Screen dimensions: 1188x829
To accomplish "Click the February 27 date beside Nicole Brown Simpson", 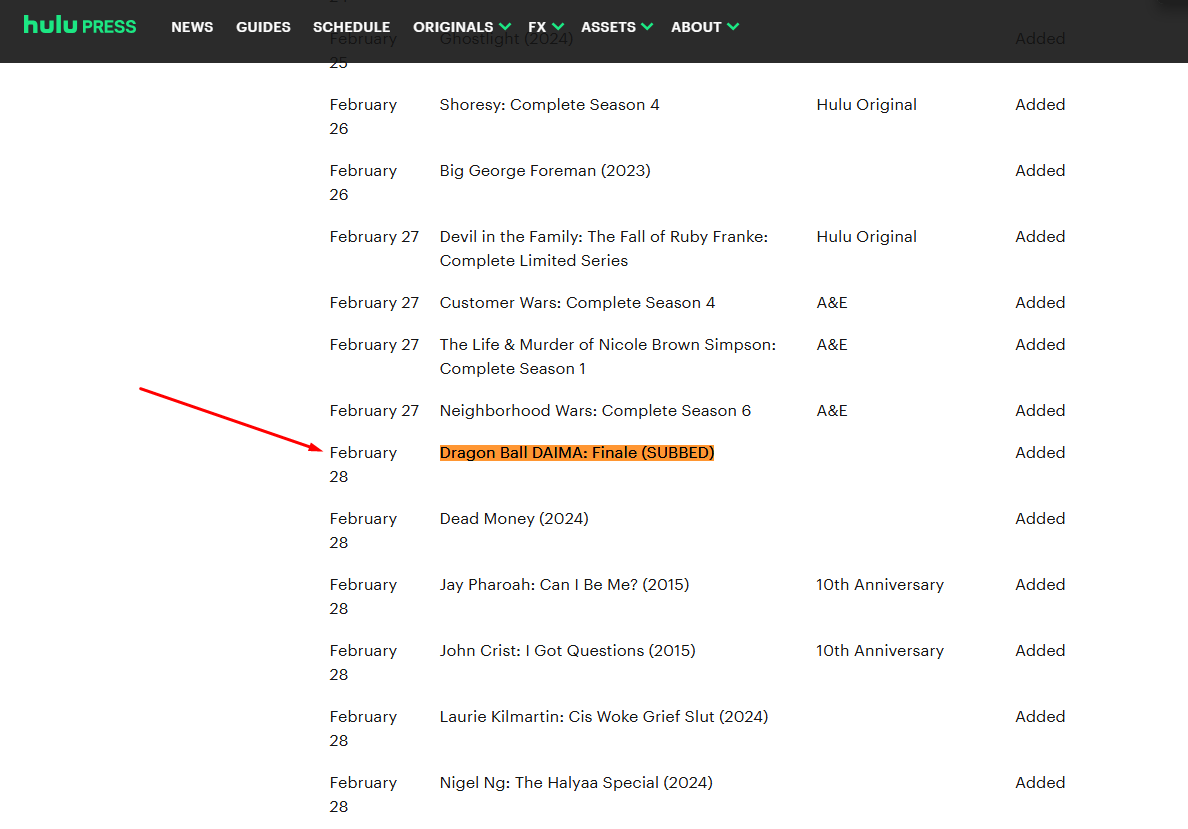I will (x=374, y=345).
